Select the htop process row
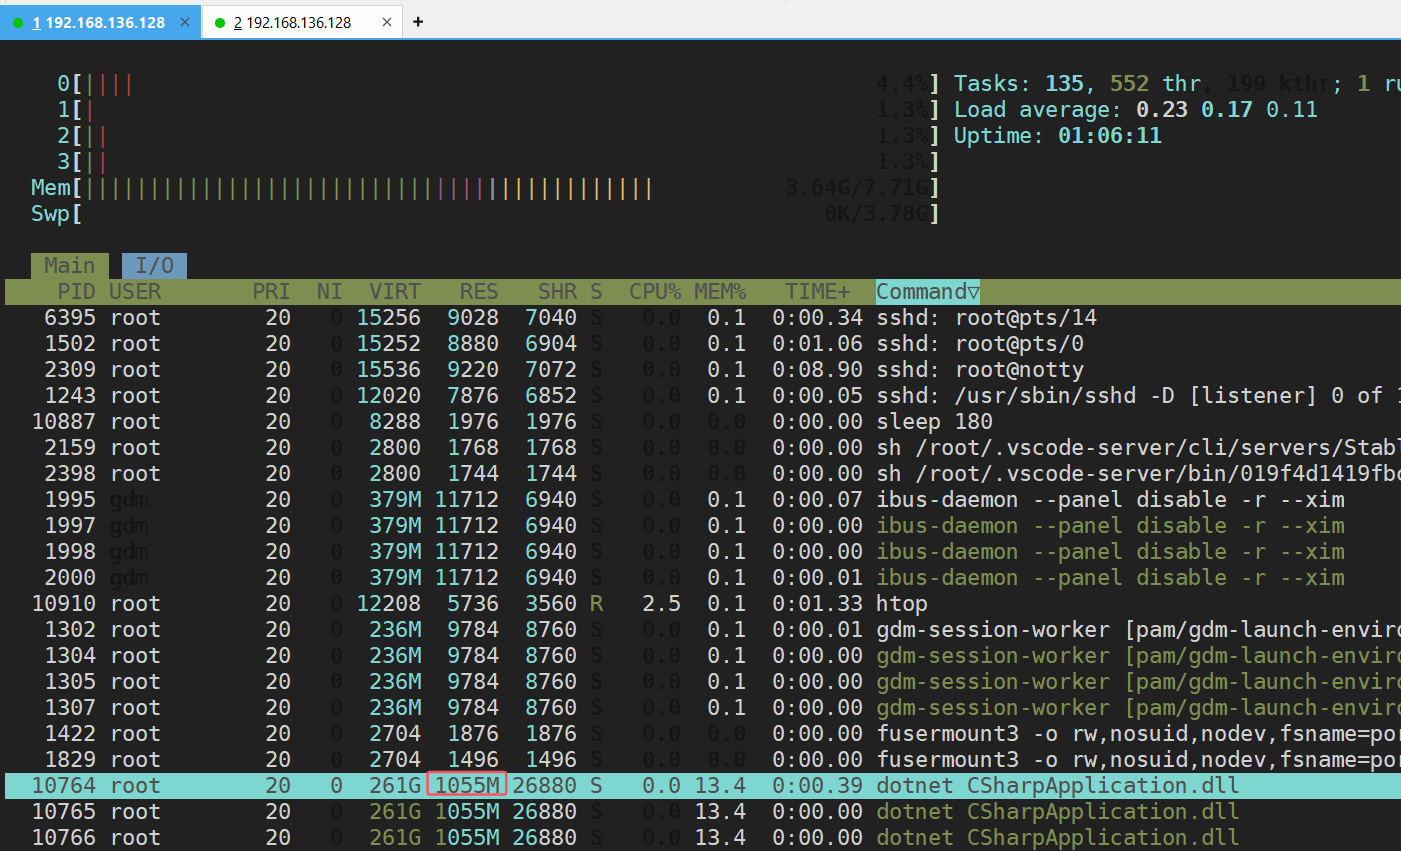Viewport: 1401px width, 851px height. point(500,604)
